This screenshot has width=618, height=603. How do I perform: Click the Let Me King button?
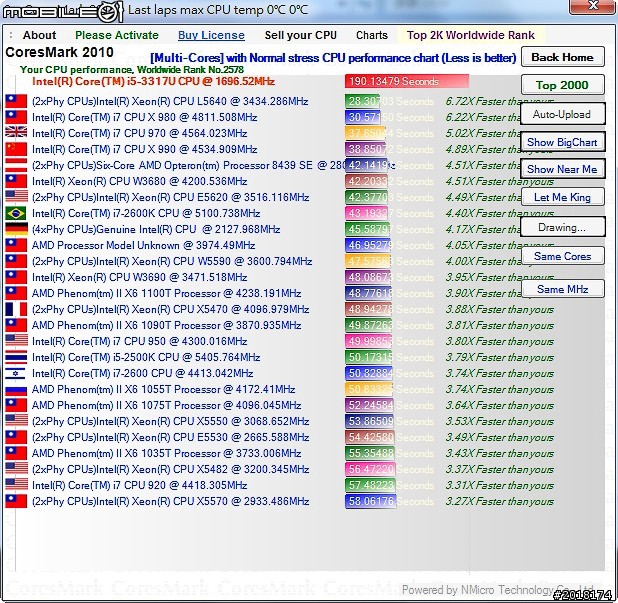click(x=562, y=197)
